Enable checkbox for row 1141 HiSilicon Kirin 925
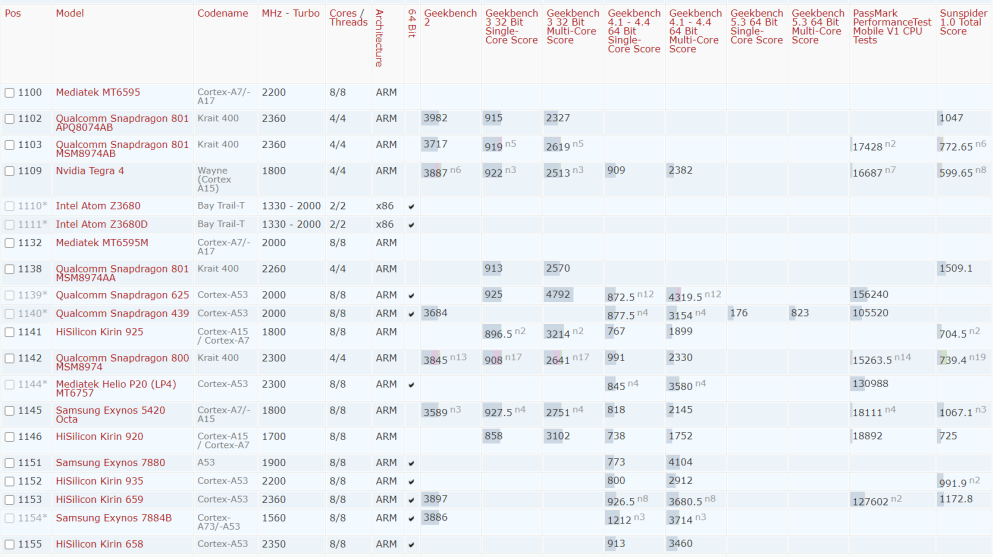The width and height of the screenshot is (1000, 557). click(x=10, y=332)
